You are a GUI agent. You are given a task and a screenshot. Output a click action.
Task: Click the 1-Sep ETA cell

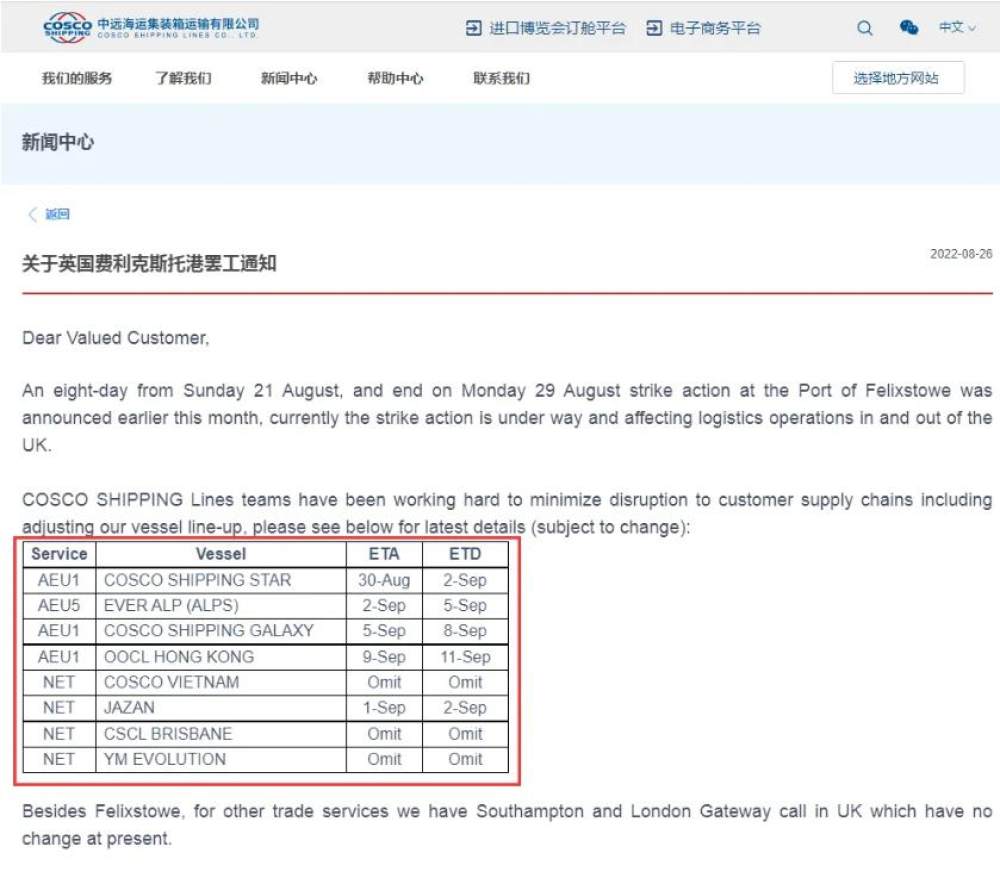pyautogui.click(x=384, y=708)
